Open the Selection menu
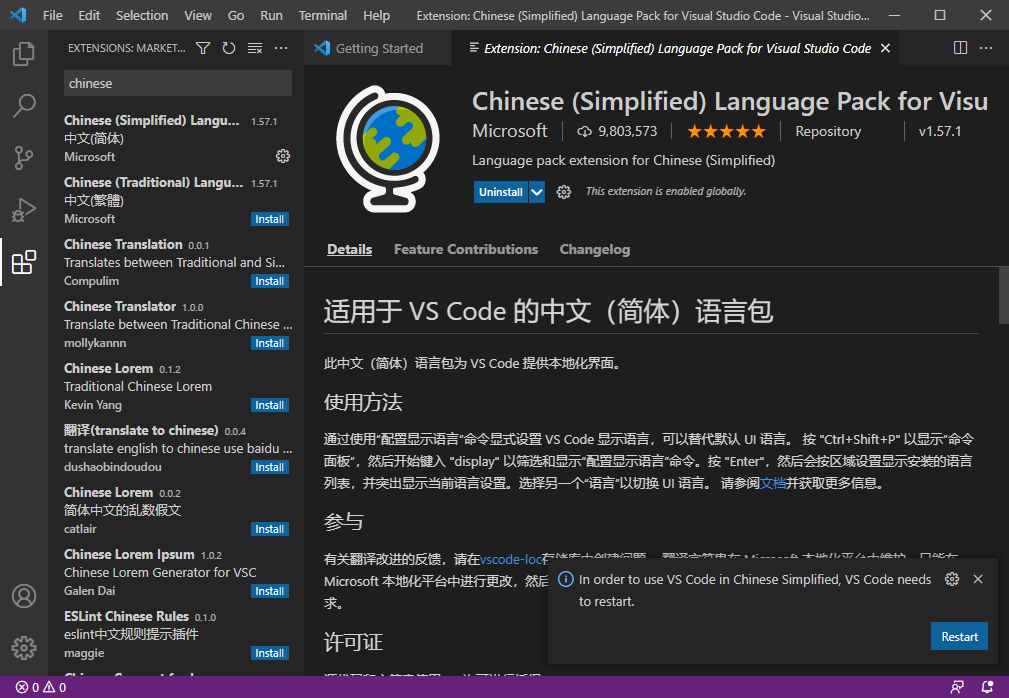The height and width of the screenshot is (698, 1009). coord(142,15)
